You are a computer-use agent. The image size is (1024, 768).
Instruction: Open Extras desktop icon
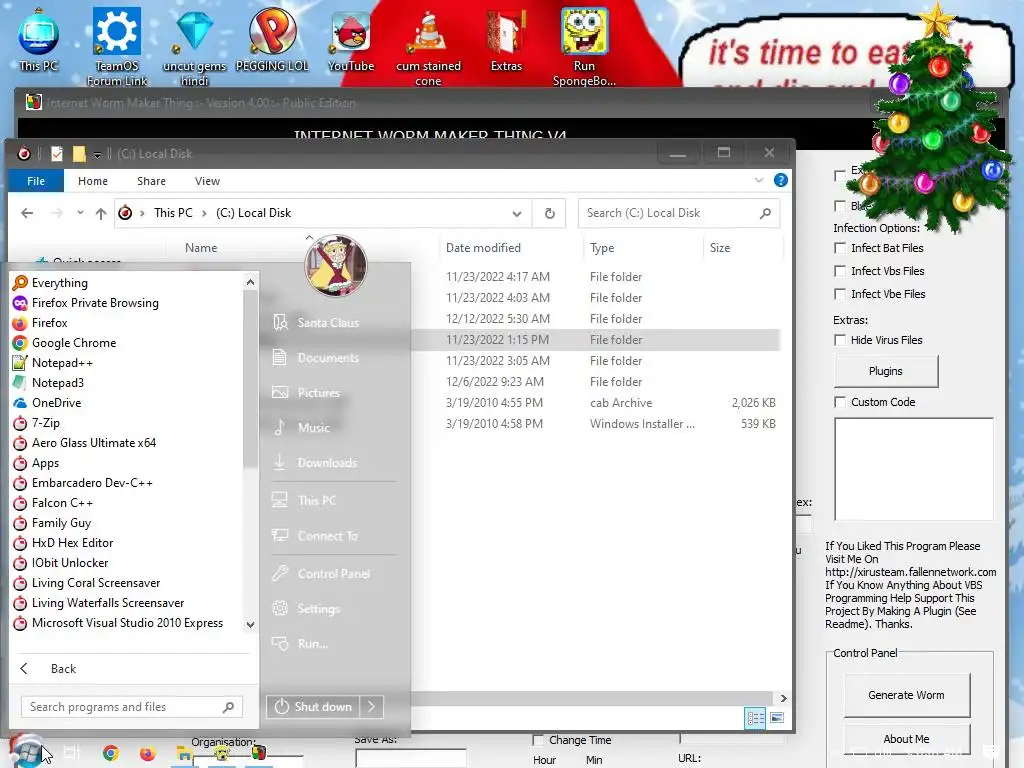point(506,40)
